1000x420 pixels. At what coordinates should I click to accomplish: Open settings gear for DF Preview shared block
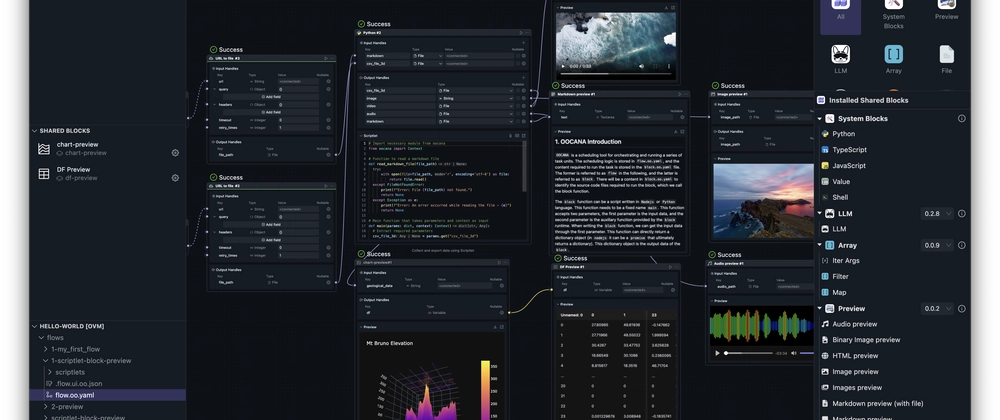pos(175,178)
